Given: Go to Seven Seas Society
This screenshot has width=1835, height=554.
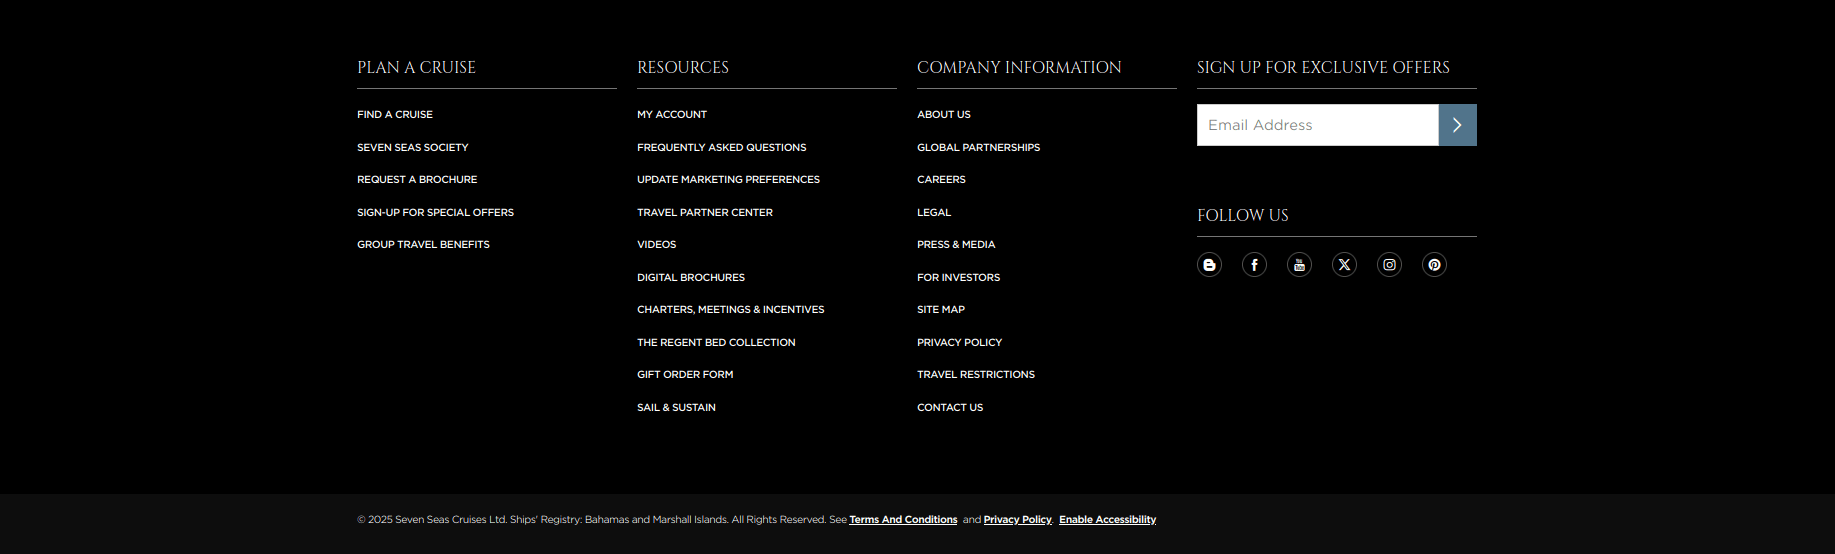Looking at the screenshot, I should (x=412, y=148).
